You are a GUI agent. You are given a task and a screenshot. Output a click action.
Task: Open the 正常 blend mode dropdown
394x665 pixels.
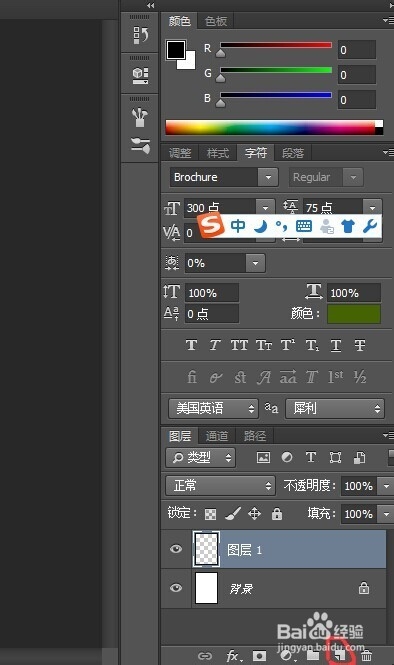coord(220,486)
